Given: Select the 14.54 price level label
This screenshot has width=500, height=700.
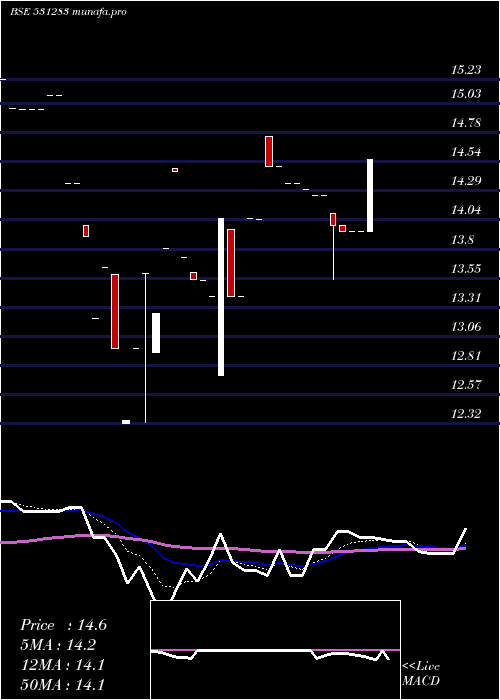Looking at the screenshot, I should (x=466, y=152).
